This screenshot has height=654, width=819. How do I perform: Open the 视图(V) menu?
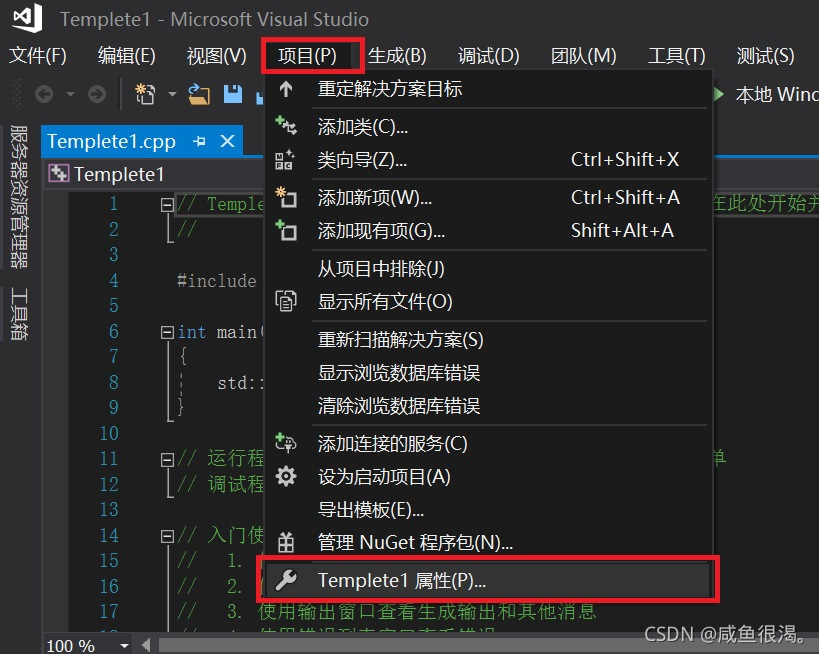click(216, 55)
